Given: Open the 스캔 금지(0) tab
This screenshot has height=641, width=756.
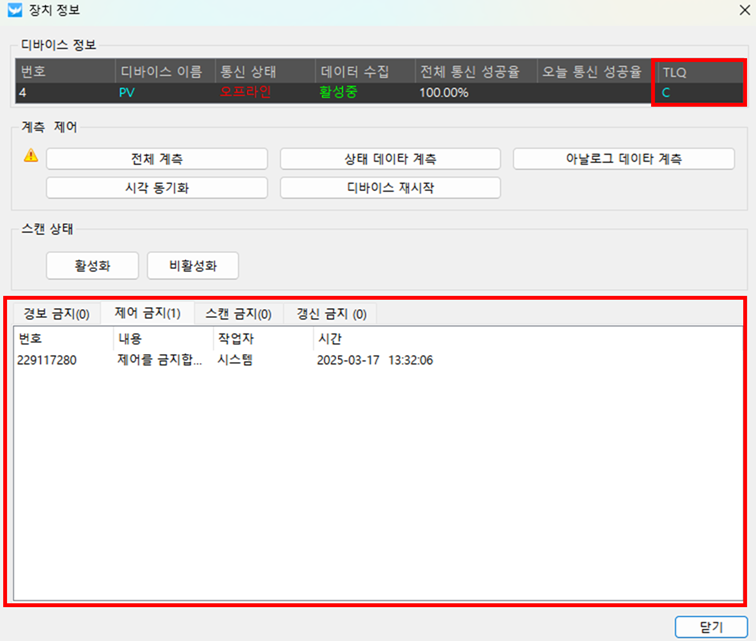Looking at the screenshot, I should 238,314.
